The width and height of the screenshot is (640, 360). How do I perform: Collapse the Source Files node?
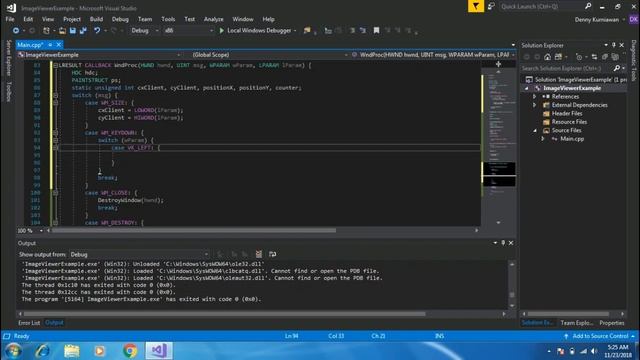(x=535, y=131)
